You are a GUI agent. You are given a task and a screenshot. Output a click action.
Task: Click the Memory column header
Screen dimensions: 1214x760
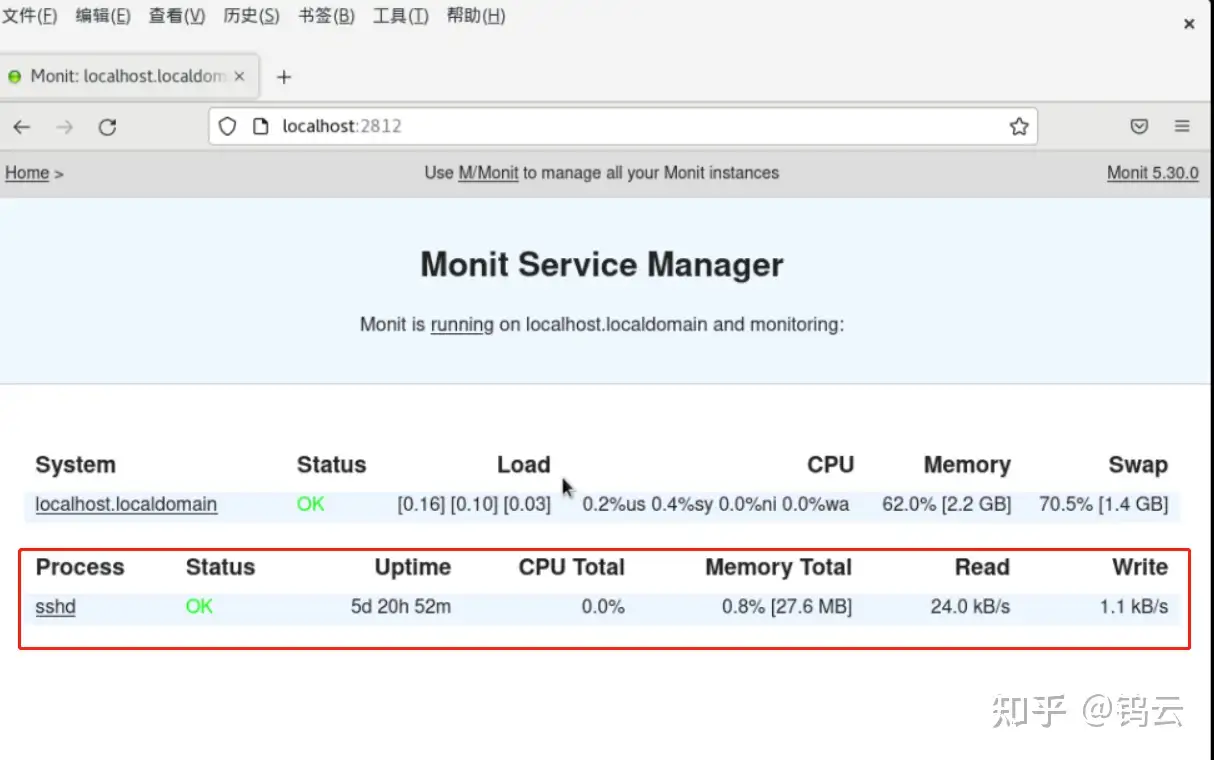coord(967,465)
